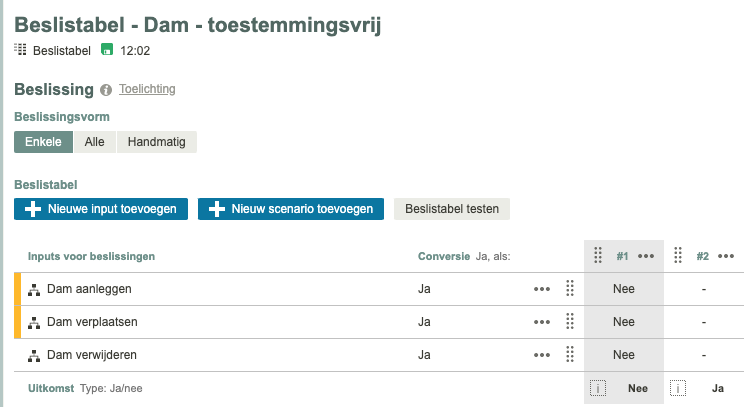
Task: Click Nee cell for Dam verplaatsen scenario #1
Action: (624, 322)
